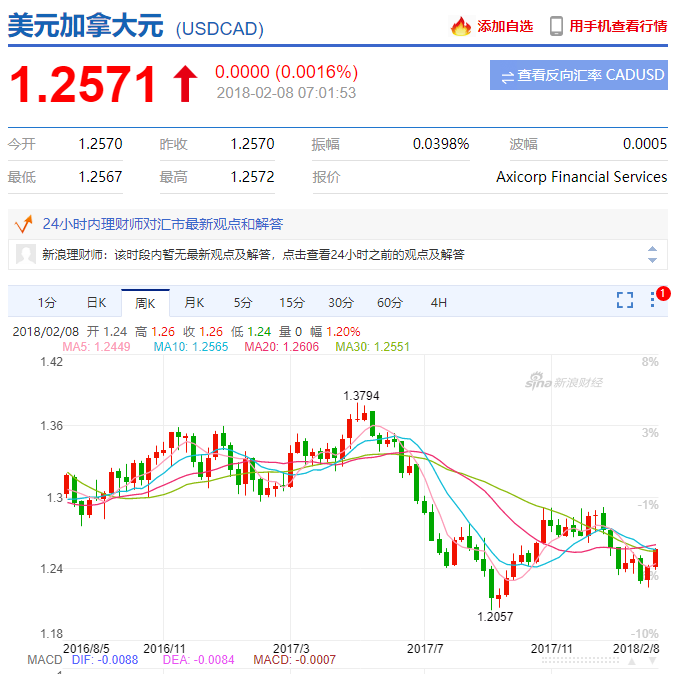
Task: Click the down arrow in the advisor news box
Action: click(x=652, y=260)
